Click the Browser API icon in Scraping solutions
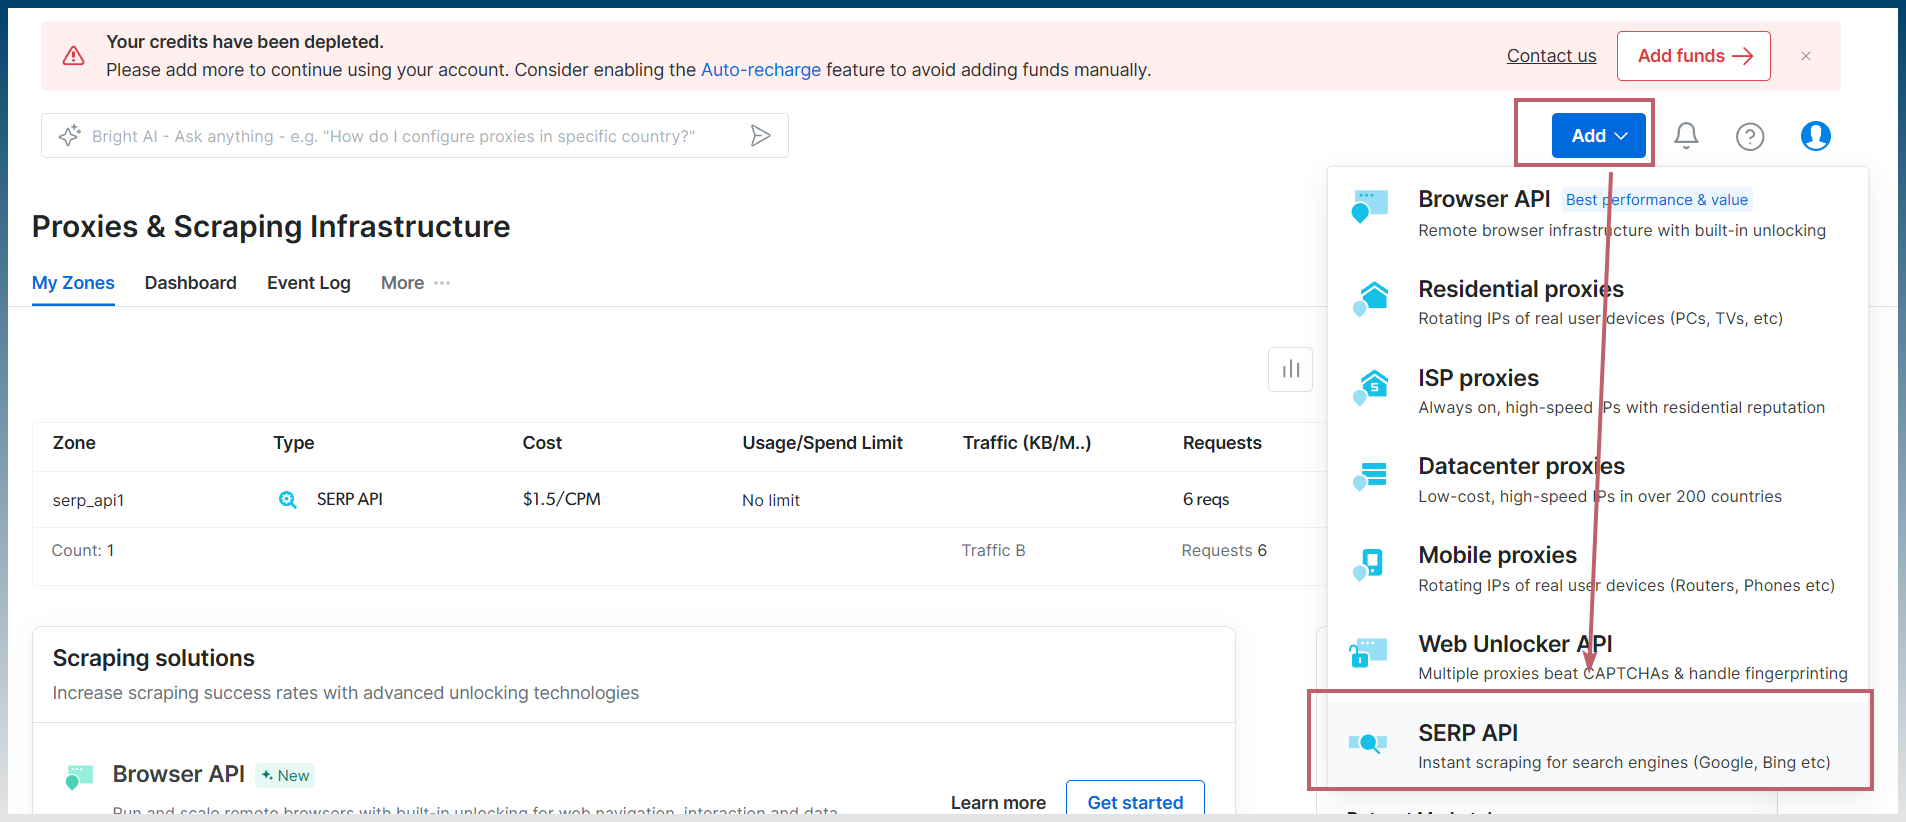The width and height of the screenshot is (1906, 822). pyautogui.click(x=79, y=777)
